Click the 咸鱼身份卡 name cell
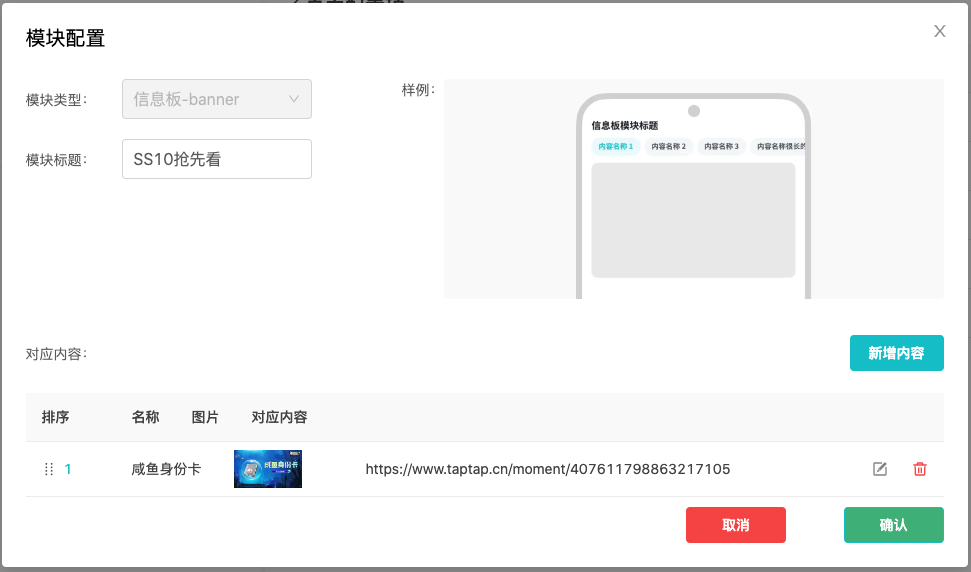 coord(166,469)
